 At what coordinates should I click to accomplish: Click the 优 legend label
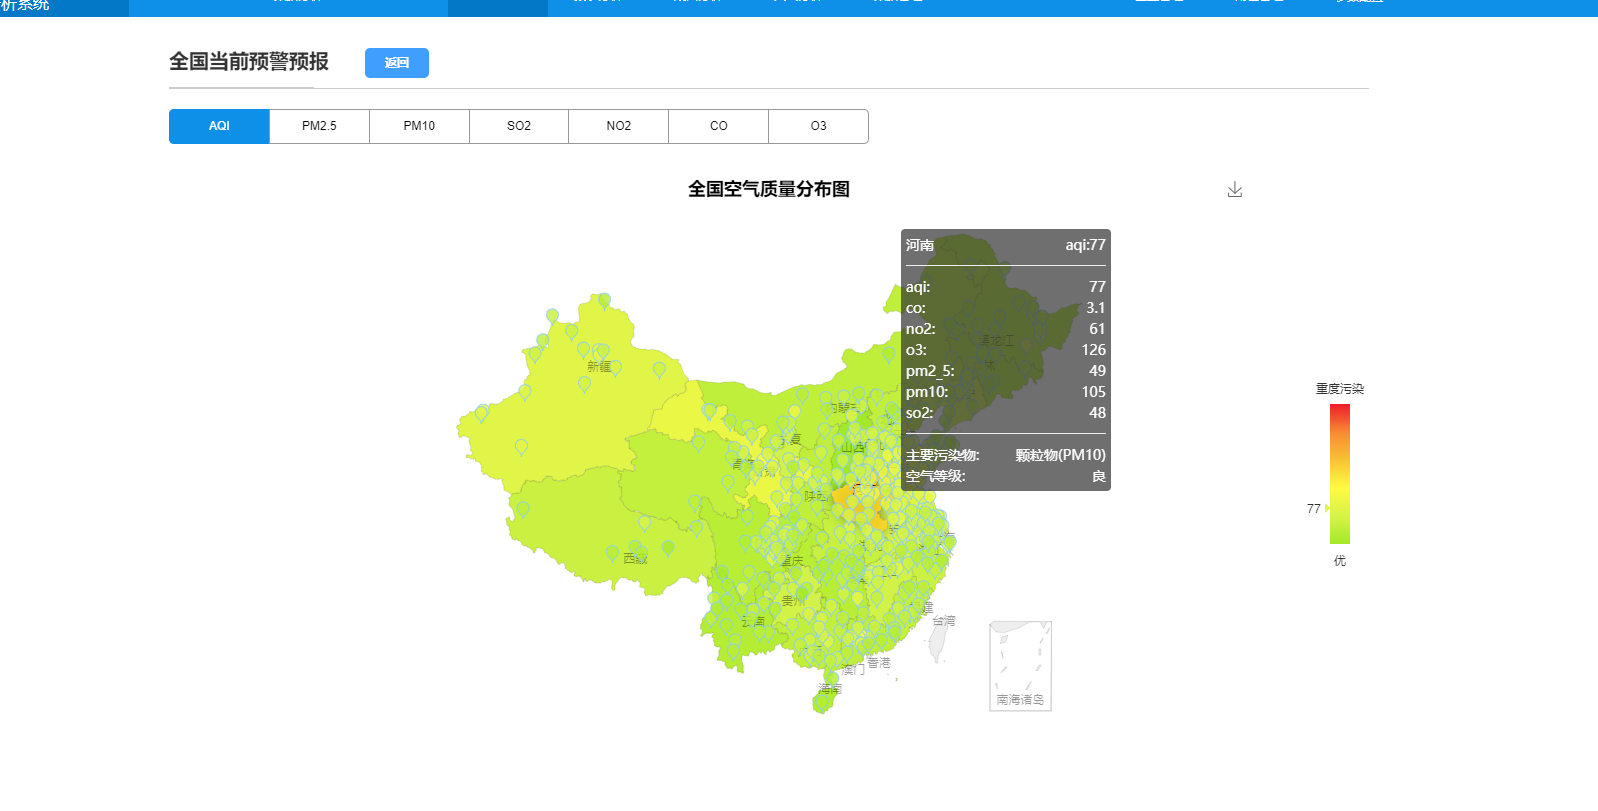1340,561
